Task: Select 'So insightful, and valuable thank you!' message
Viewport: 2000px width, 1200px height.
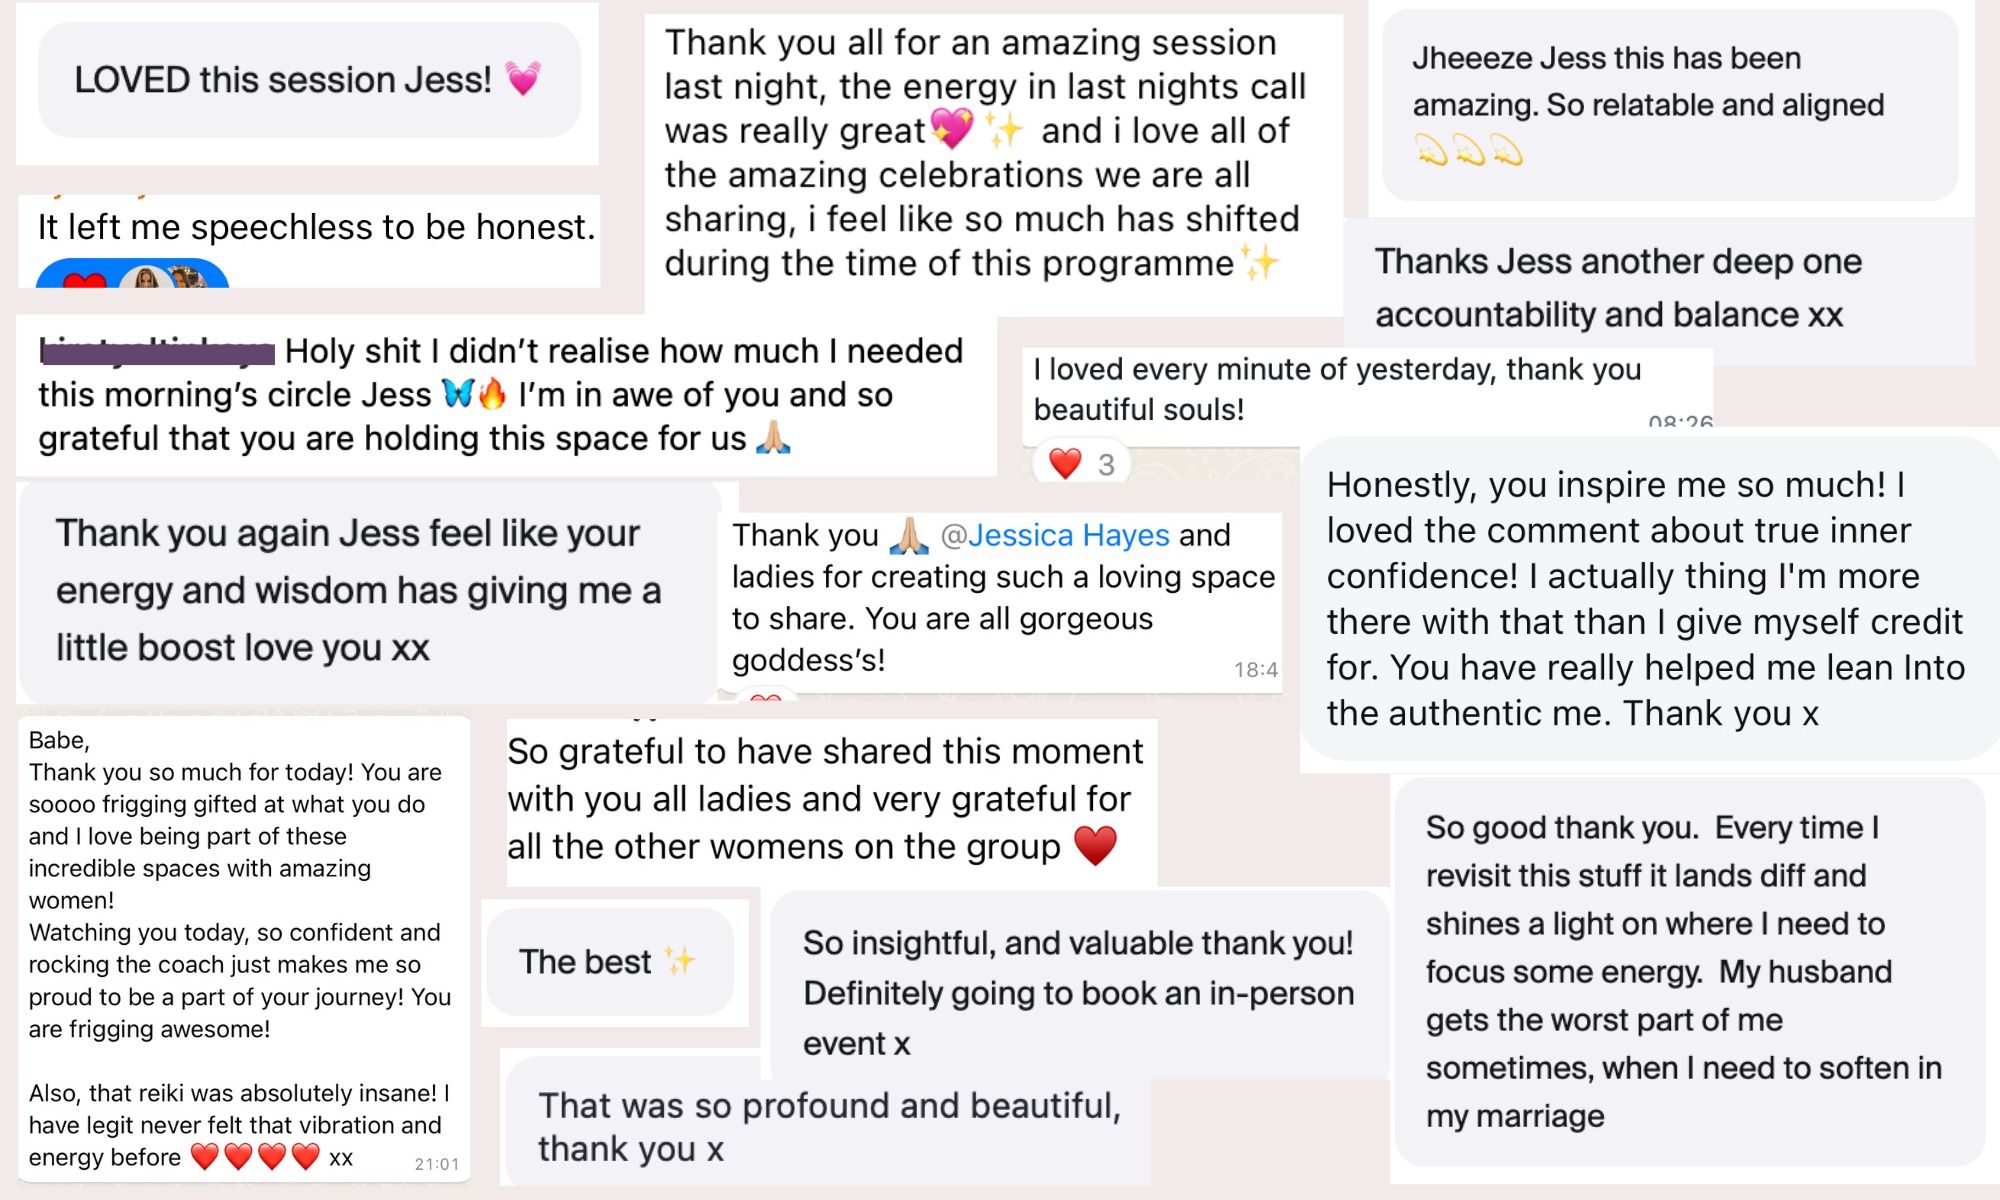Action: [1080, 992]
